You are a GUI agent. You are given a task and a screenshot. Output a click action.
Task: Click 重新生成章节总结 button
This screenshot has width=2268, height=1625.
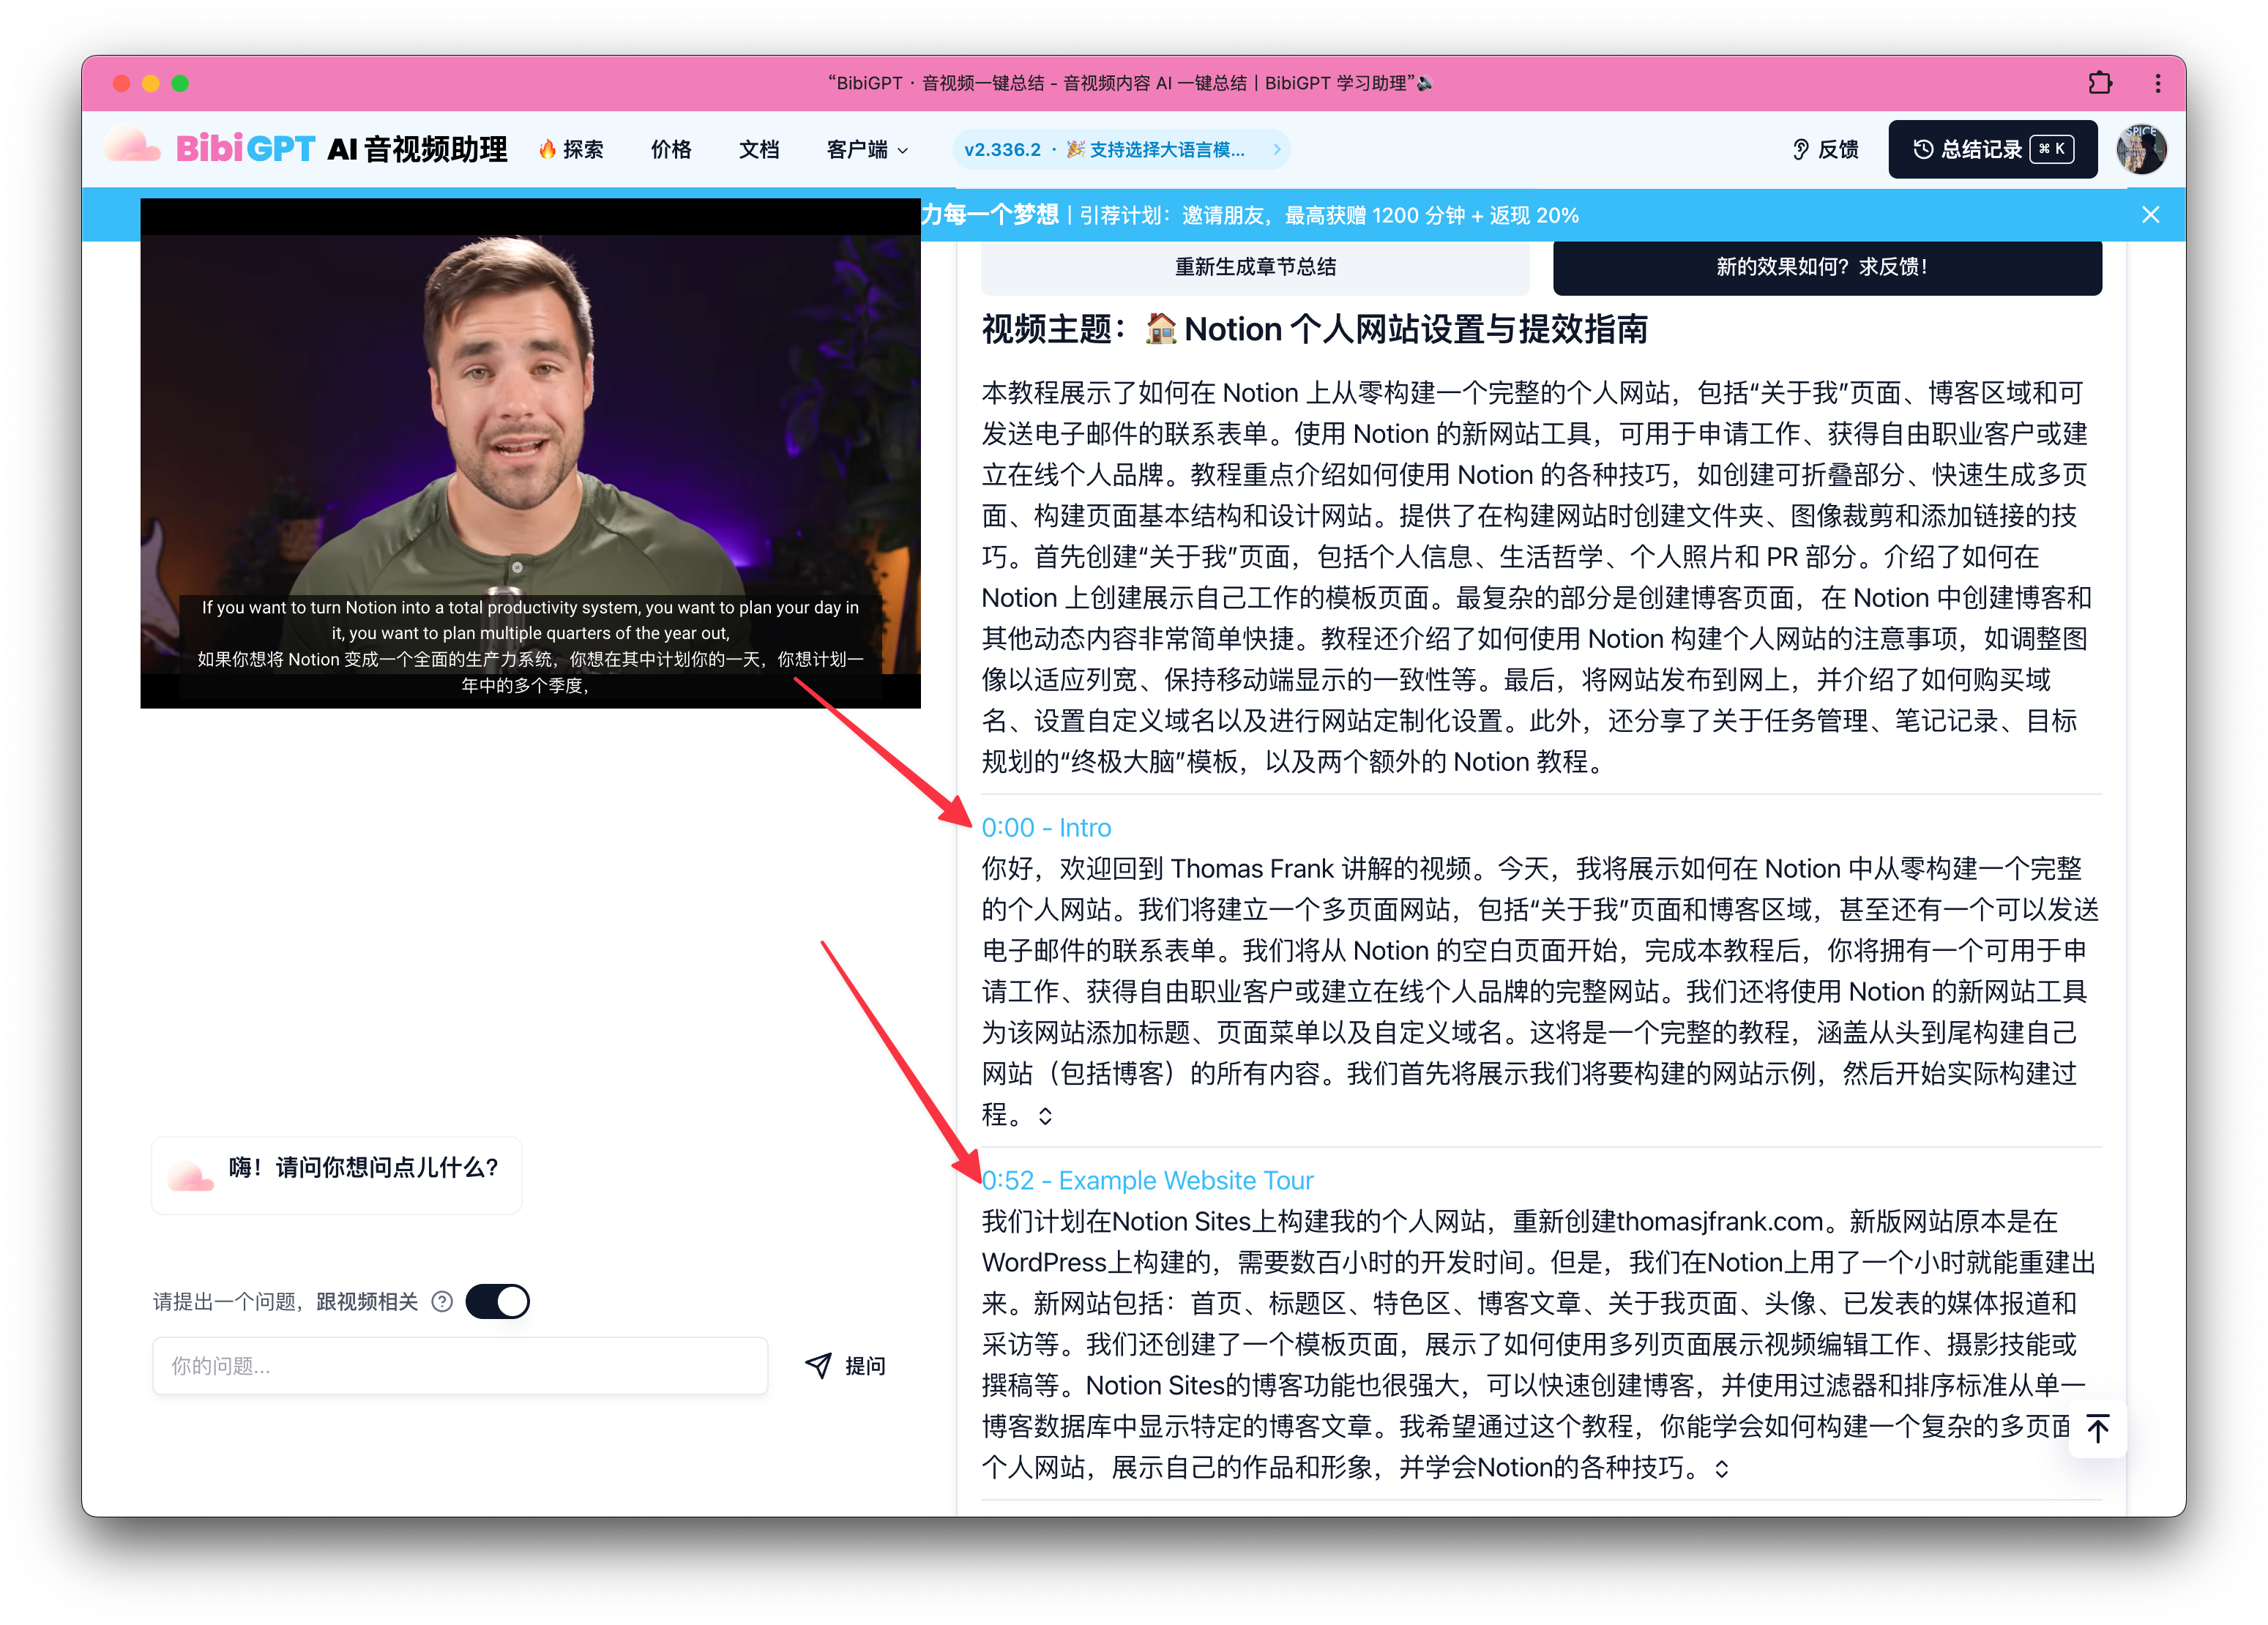pyautogui.click(x=1255, y=266)
